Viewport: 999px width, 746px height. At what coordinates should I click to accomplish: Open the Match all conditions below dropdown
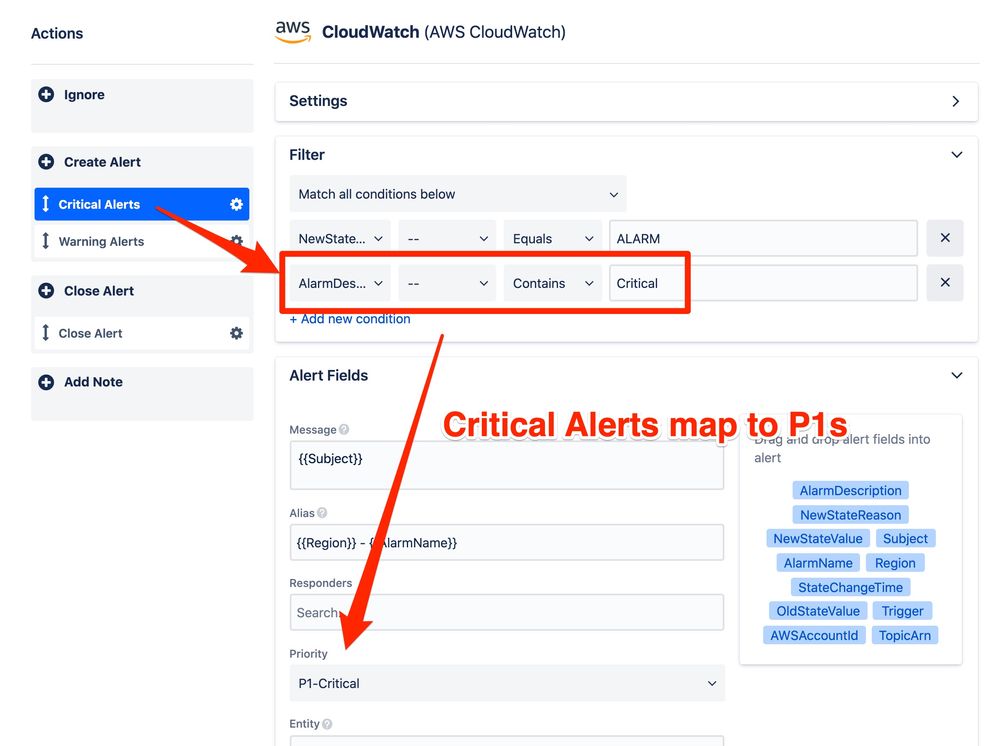tap(457, 194)
